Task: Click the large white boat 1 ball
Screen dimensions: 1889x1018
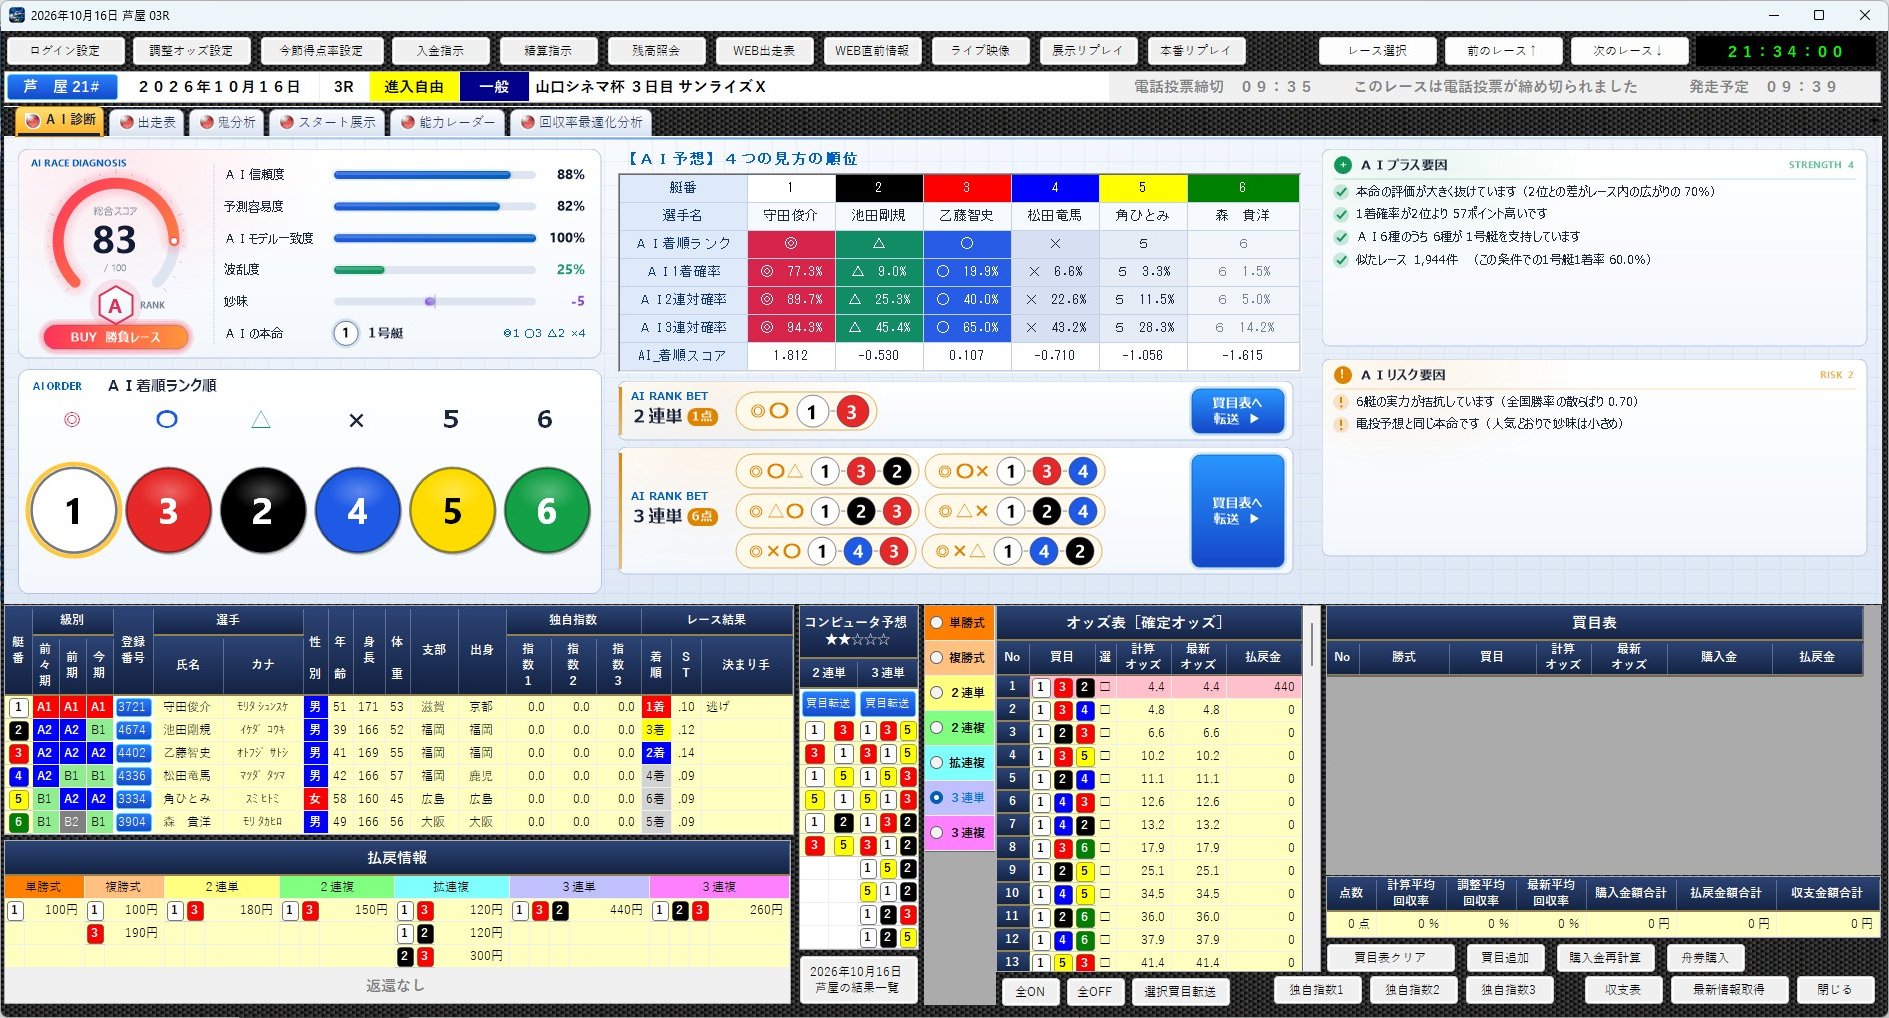Action: tap(74, 511)
